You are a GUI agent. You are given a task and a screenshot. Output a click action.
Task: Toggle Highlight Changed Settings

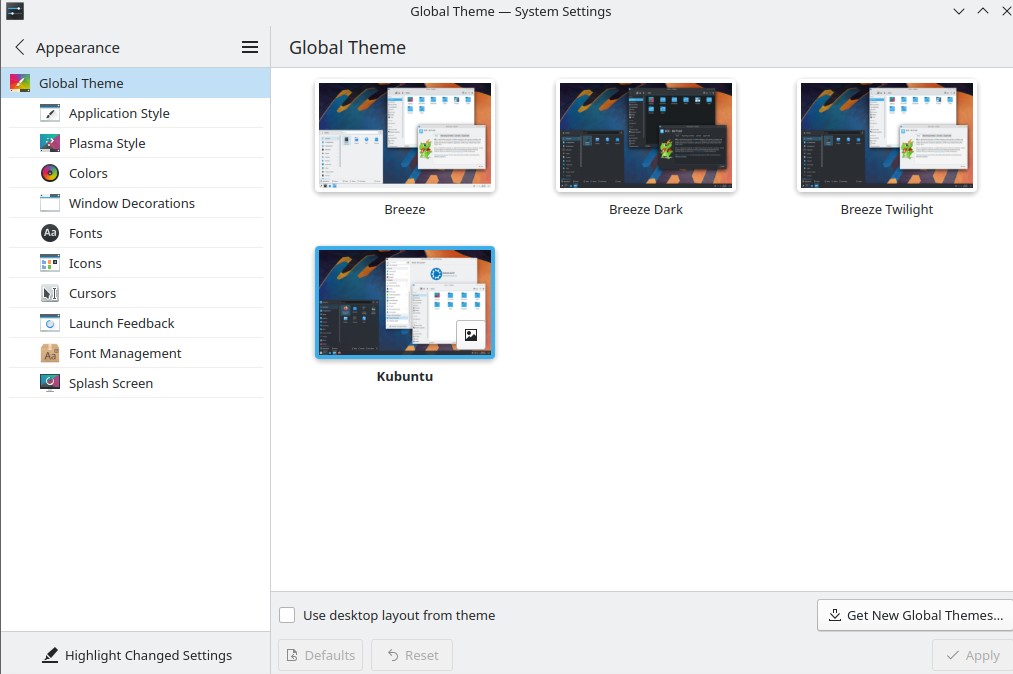tap(137, 655)
